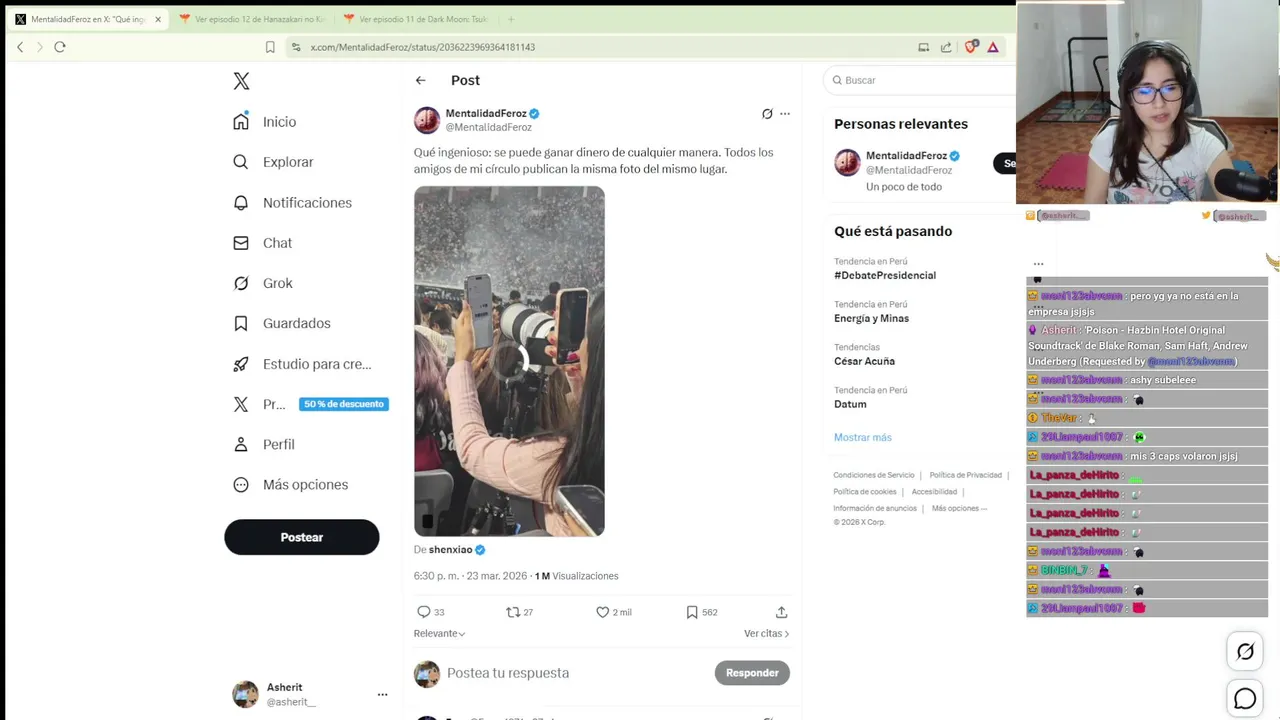Open Grok icon in sidebar
This screenshot has width=1280, height=720.
(241, 283)
